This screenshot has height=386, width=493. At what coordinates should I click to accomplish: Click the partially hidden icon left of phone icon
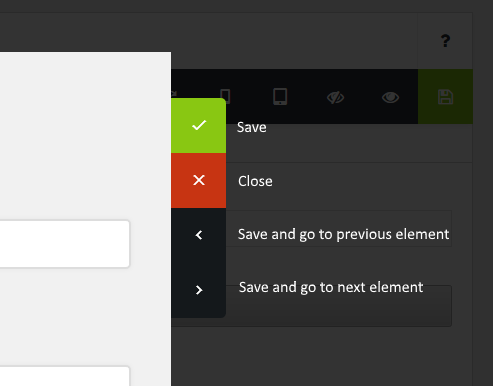pyautogui.click(x=174, y=94)
